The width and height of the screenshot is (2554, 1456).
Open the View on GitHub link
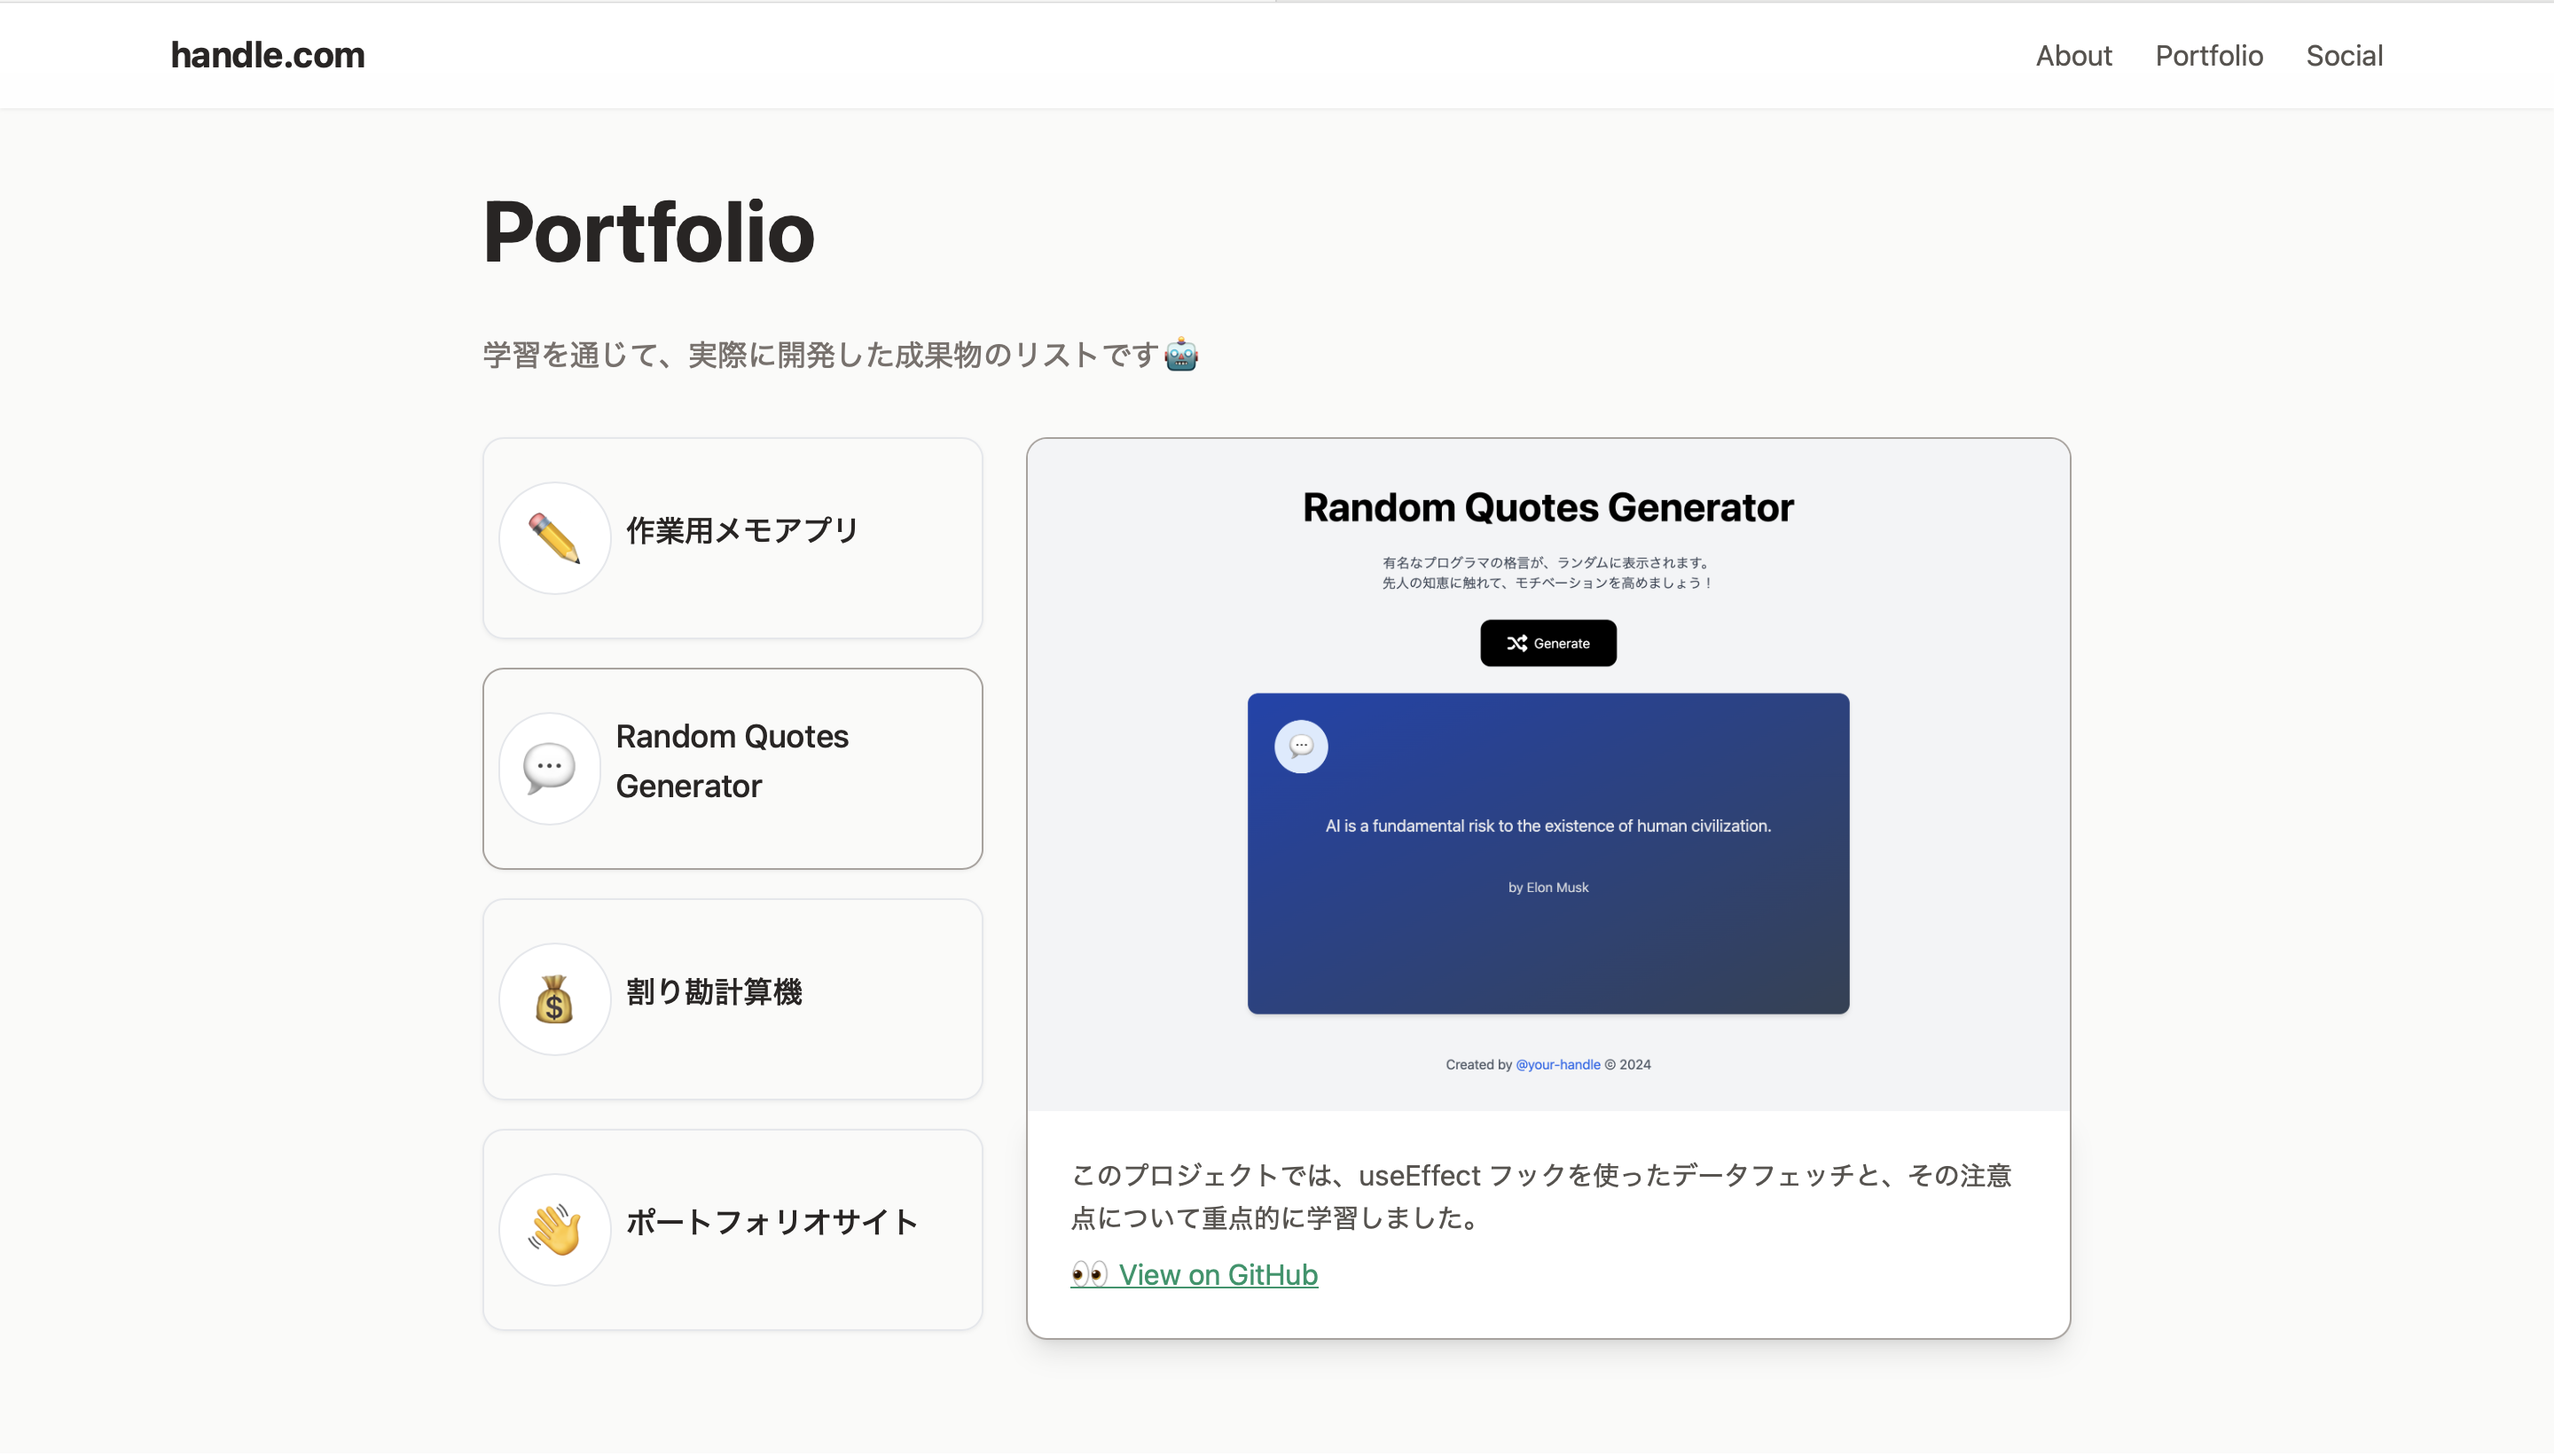tap(1219, 1274)
